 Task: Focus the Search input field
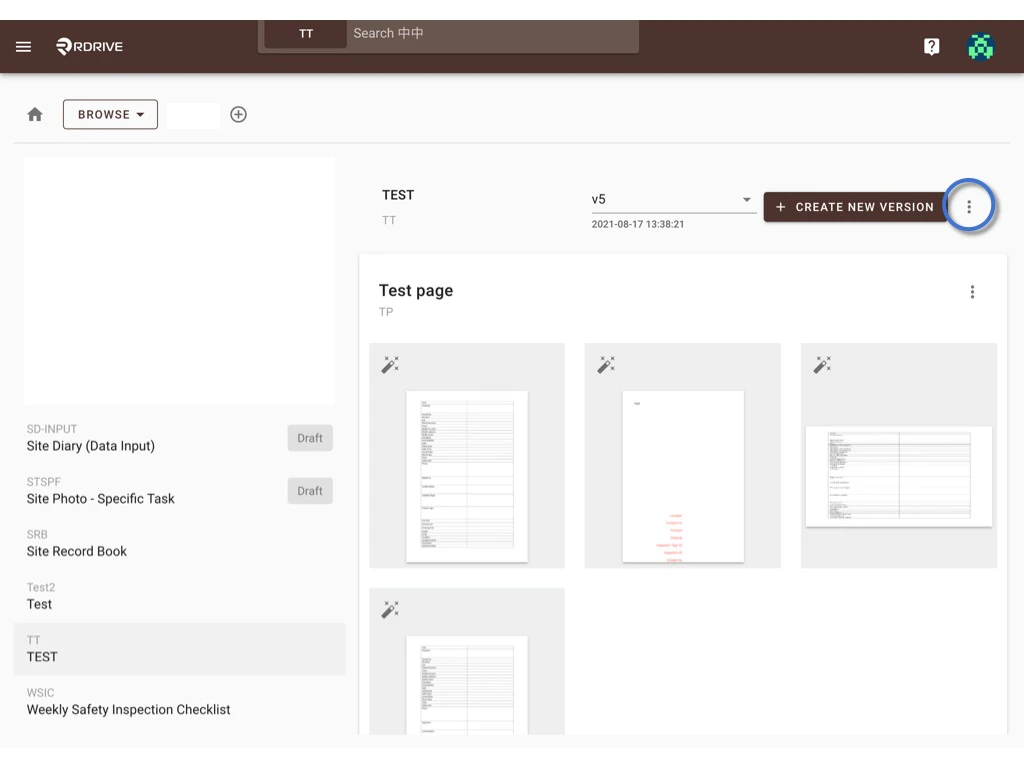coord(492,33)
